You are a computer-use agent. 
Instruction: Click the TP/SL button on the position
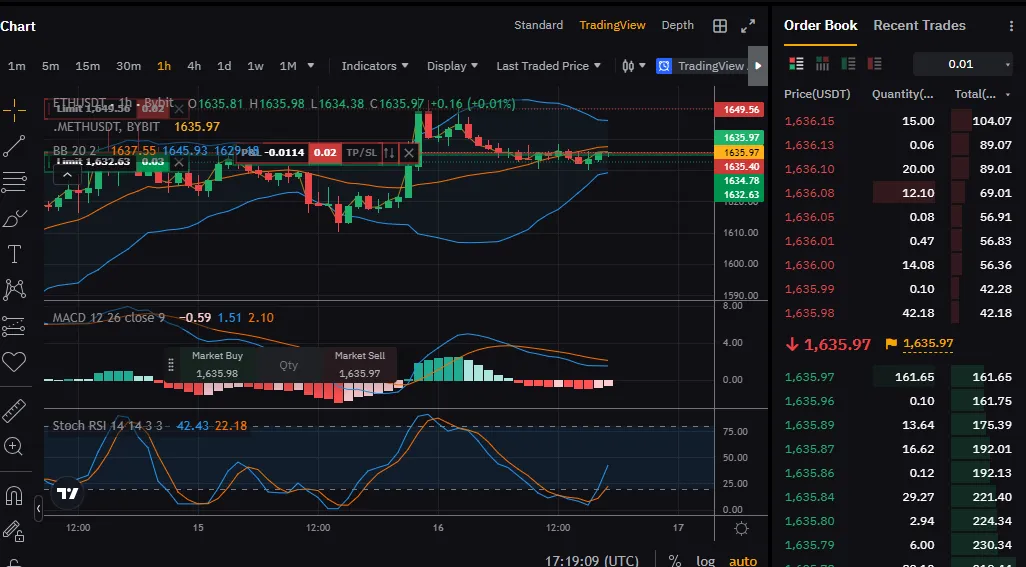362,153
